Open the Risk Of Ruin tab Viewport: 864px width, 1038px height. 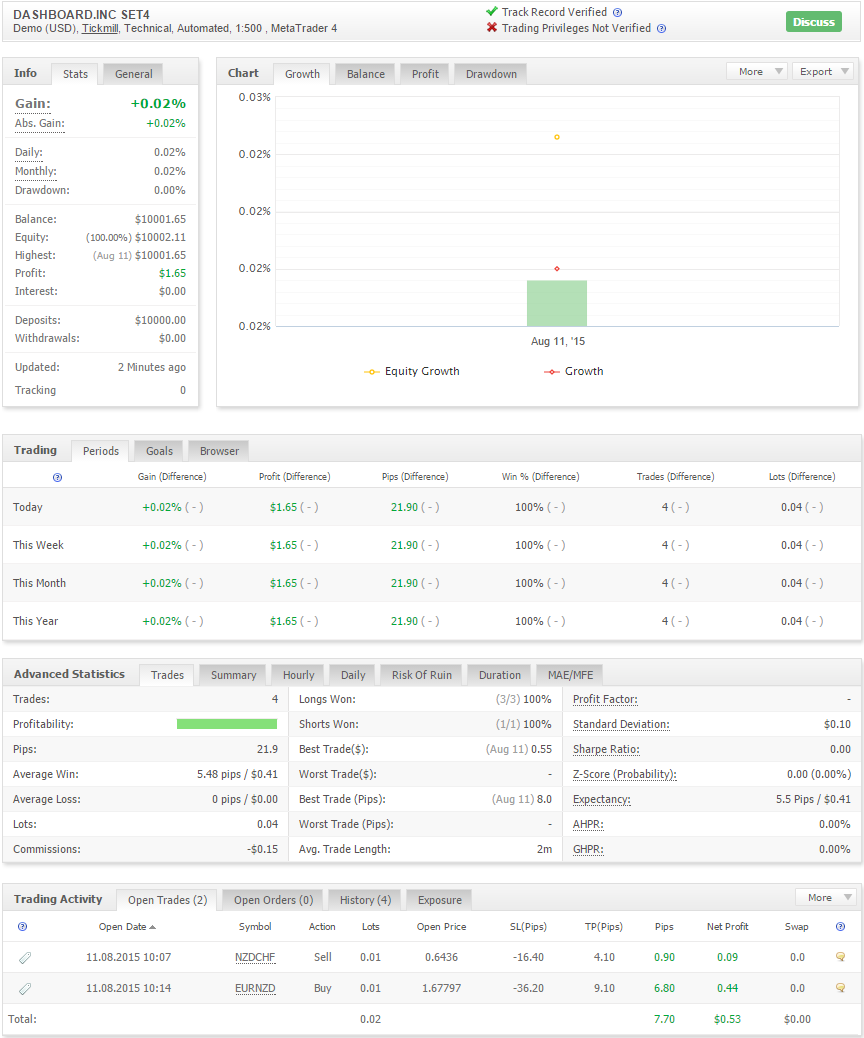[x=421, y=675]
